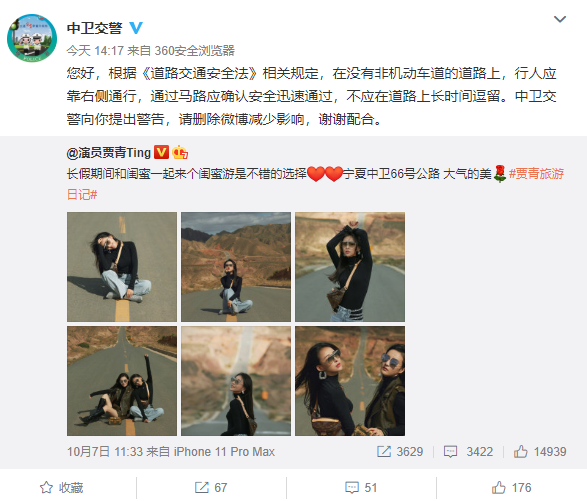Like the original post 14939

pos(540,452)
